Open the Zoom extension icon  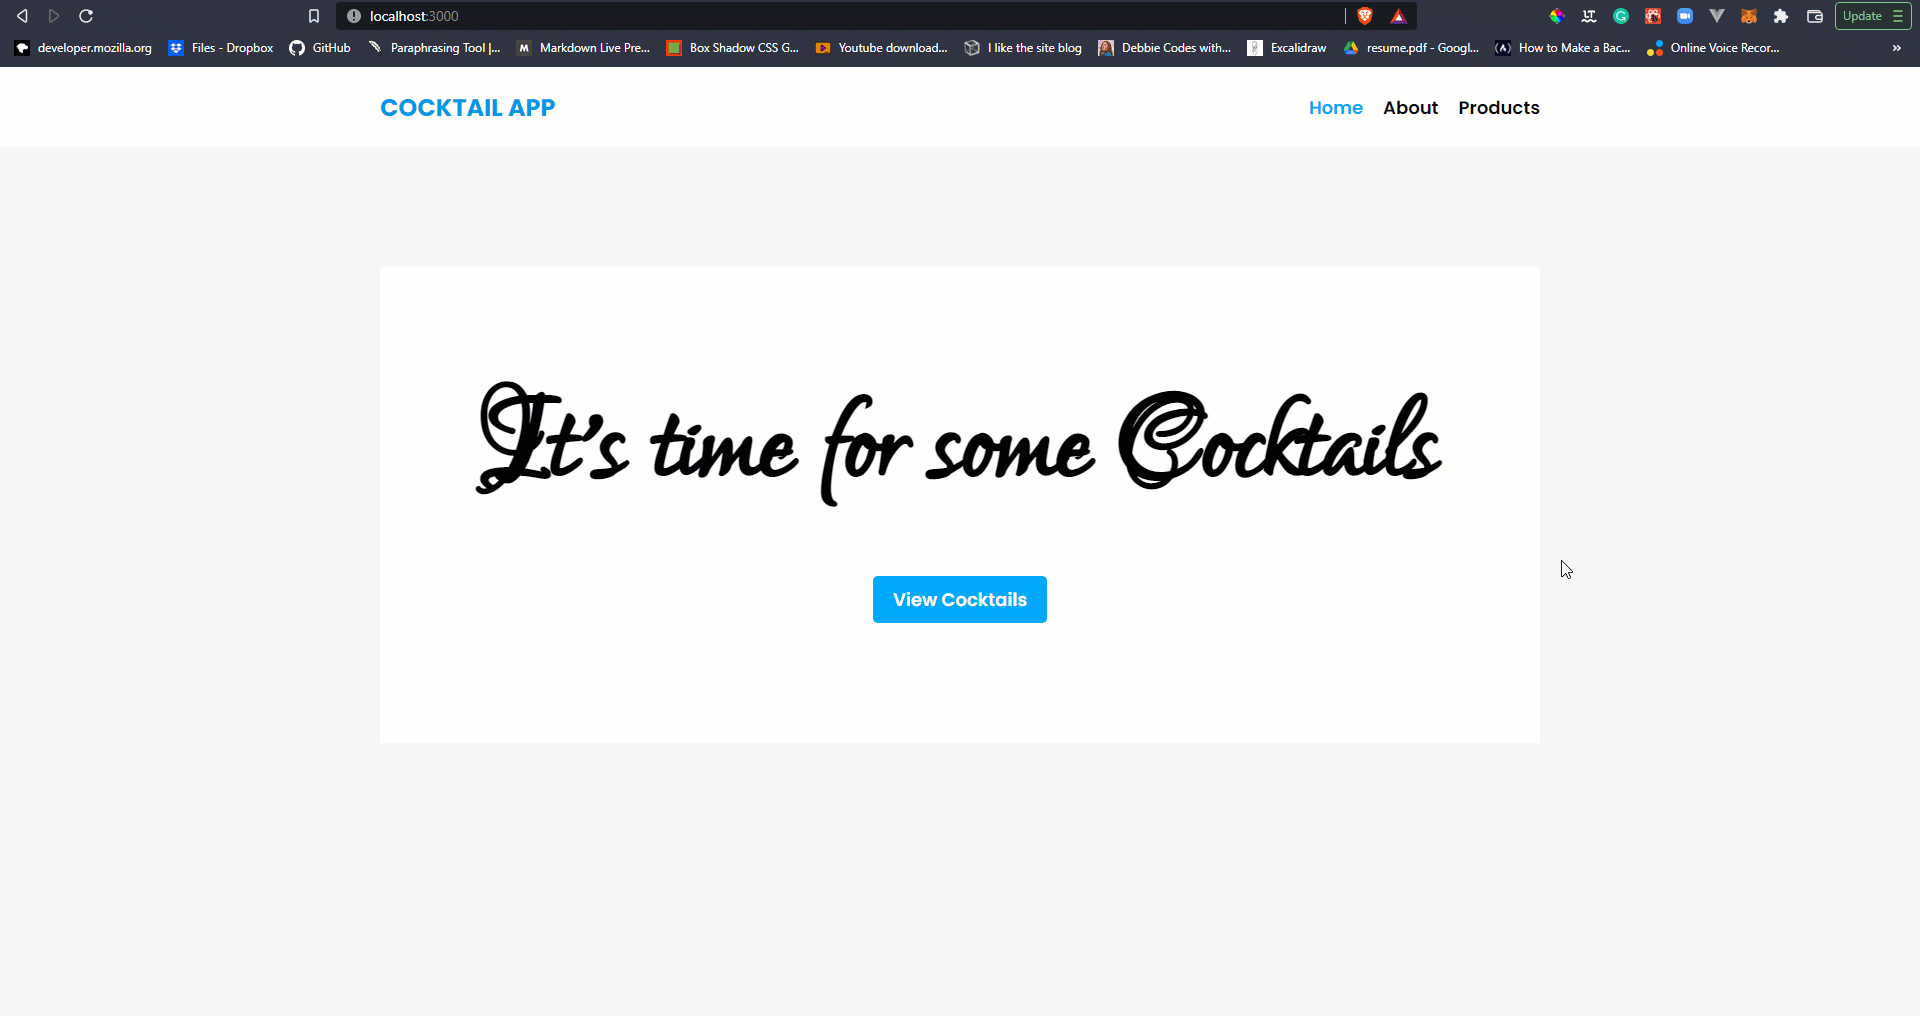pos(1685,16)
